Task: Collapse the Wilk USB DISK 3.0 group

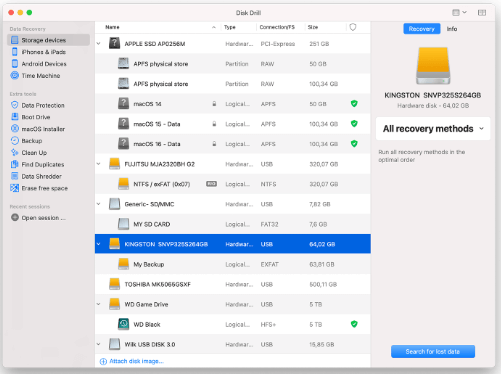Action: pyautogui.click(x=99, y=344)
